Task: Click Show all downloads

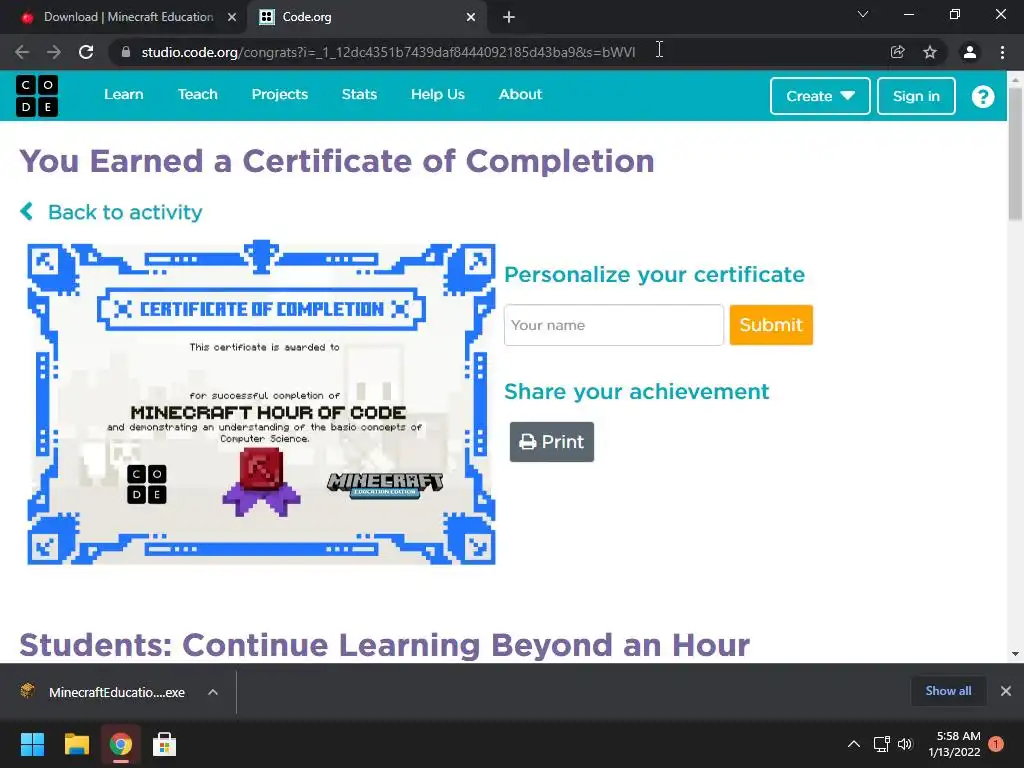Action: (x=948, y=691)
